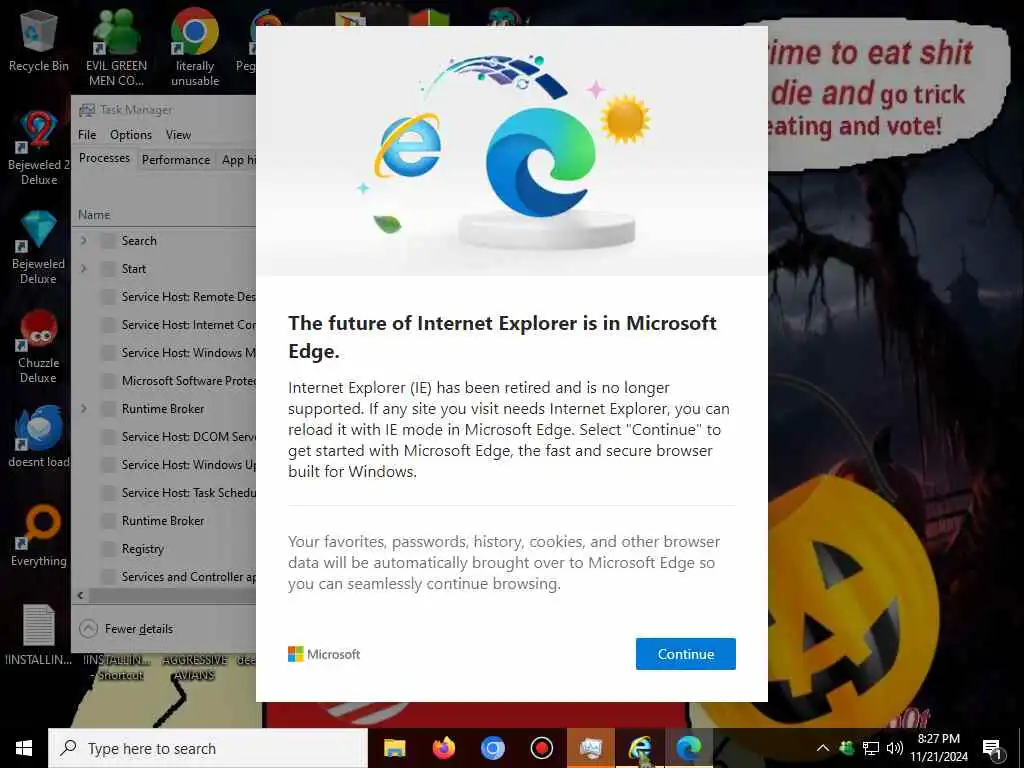
Task: Select the Registry process row
Action: coord(164,549)
